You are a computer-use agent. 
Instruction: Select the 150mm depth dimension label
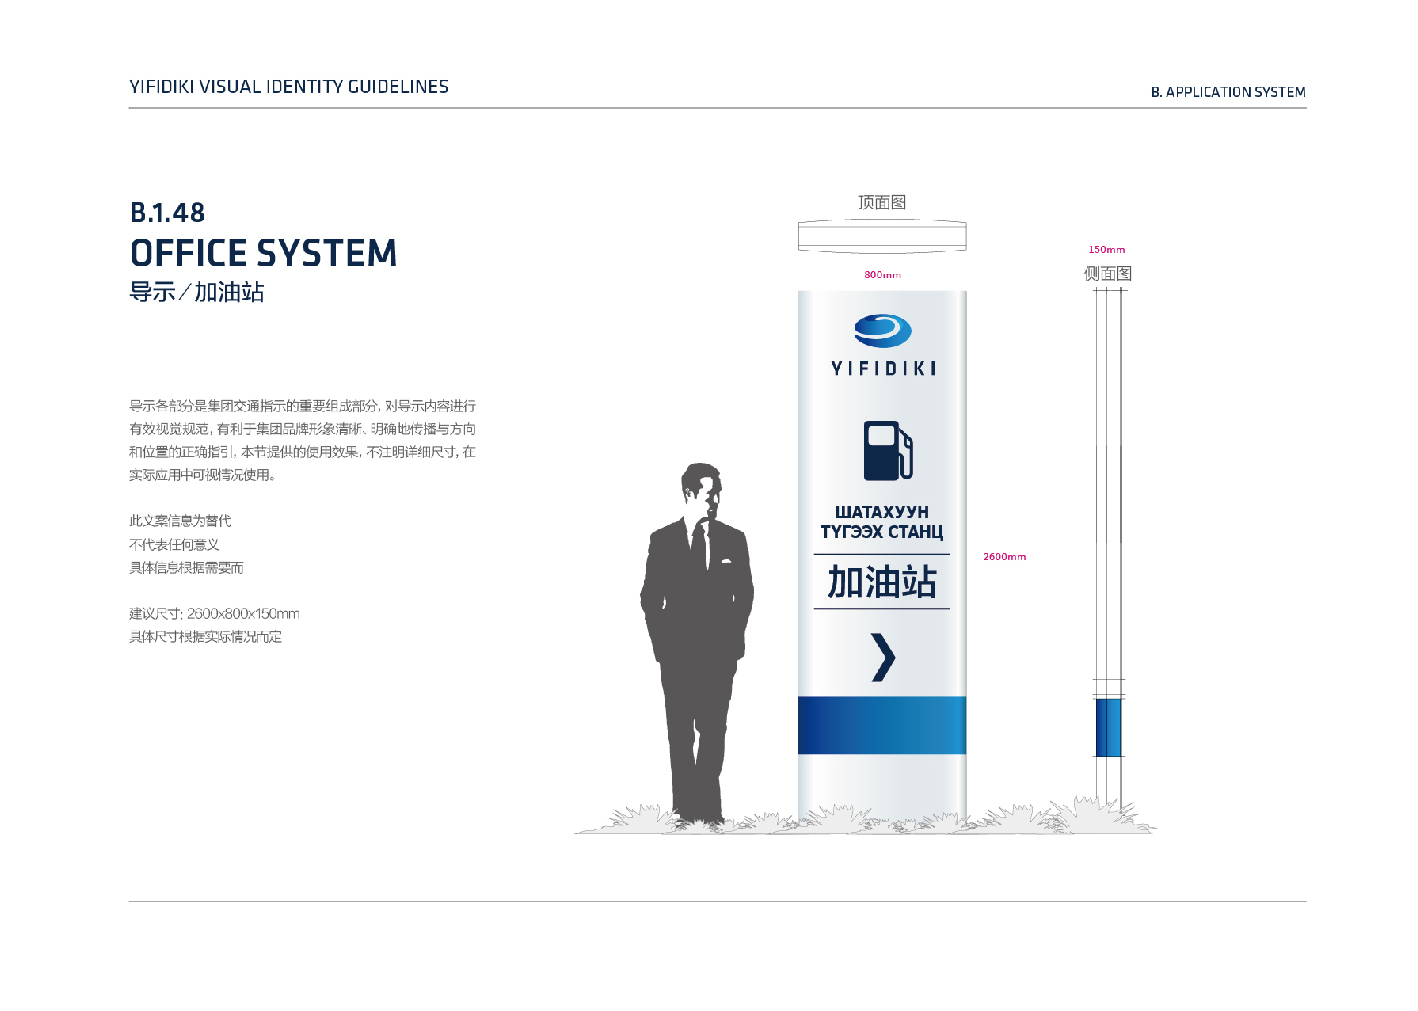[x=1106, y=250]
